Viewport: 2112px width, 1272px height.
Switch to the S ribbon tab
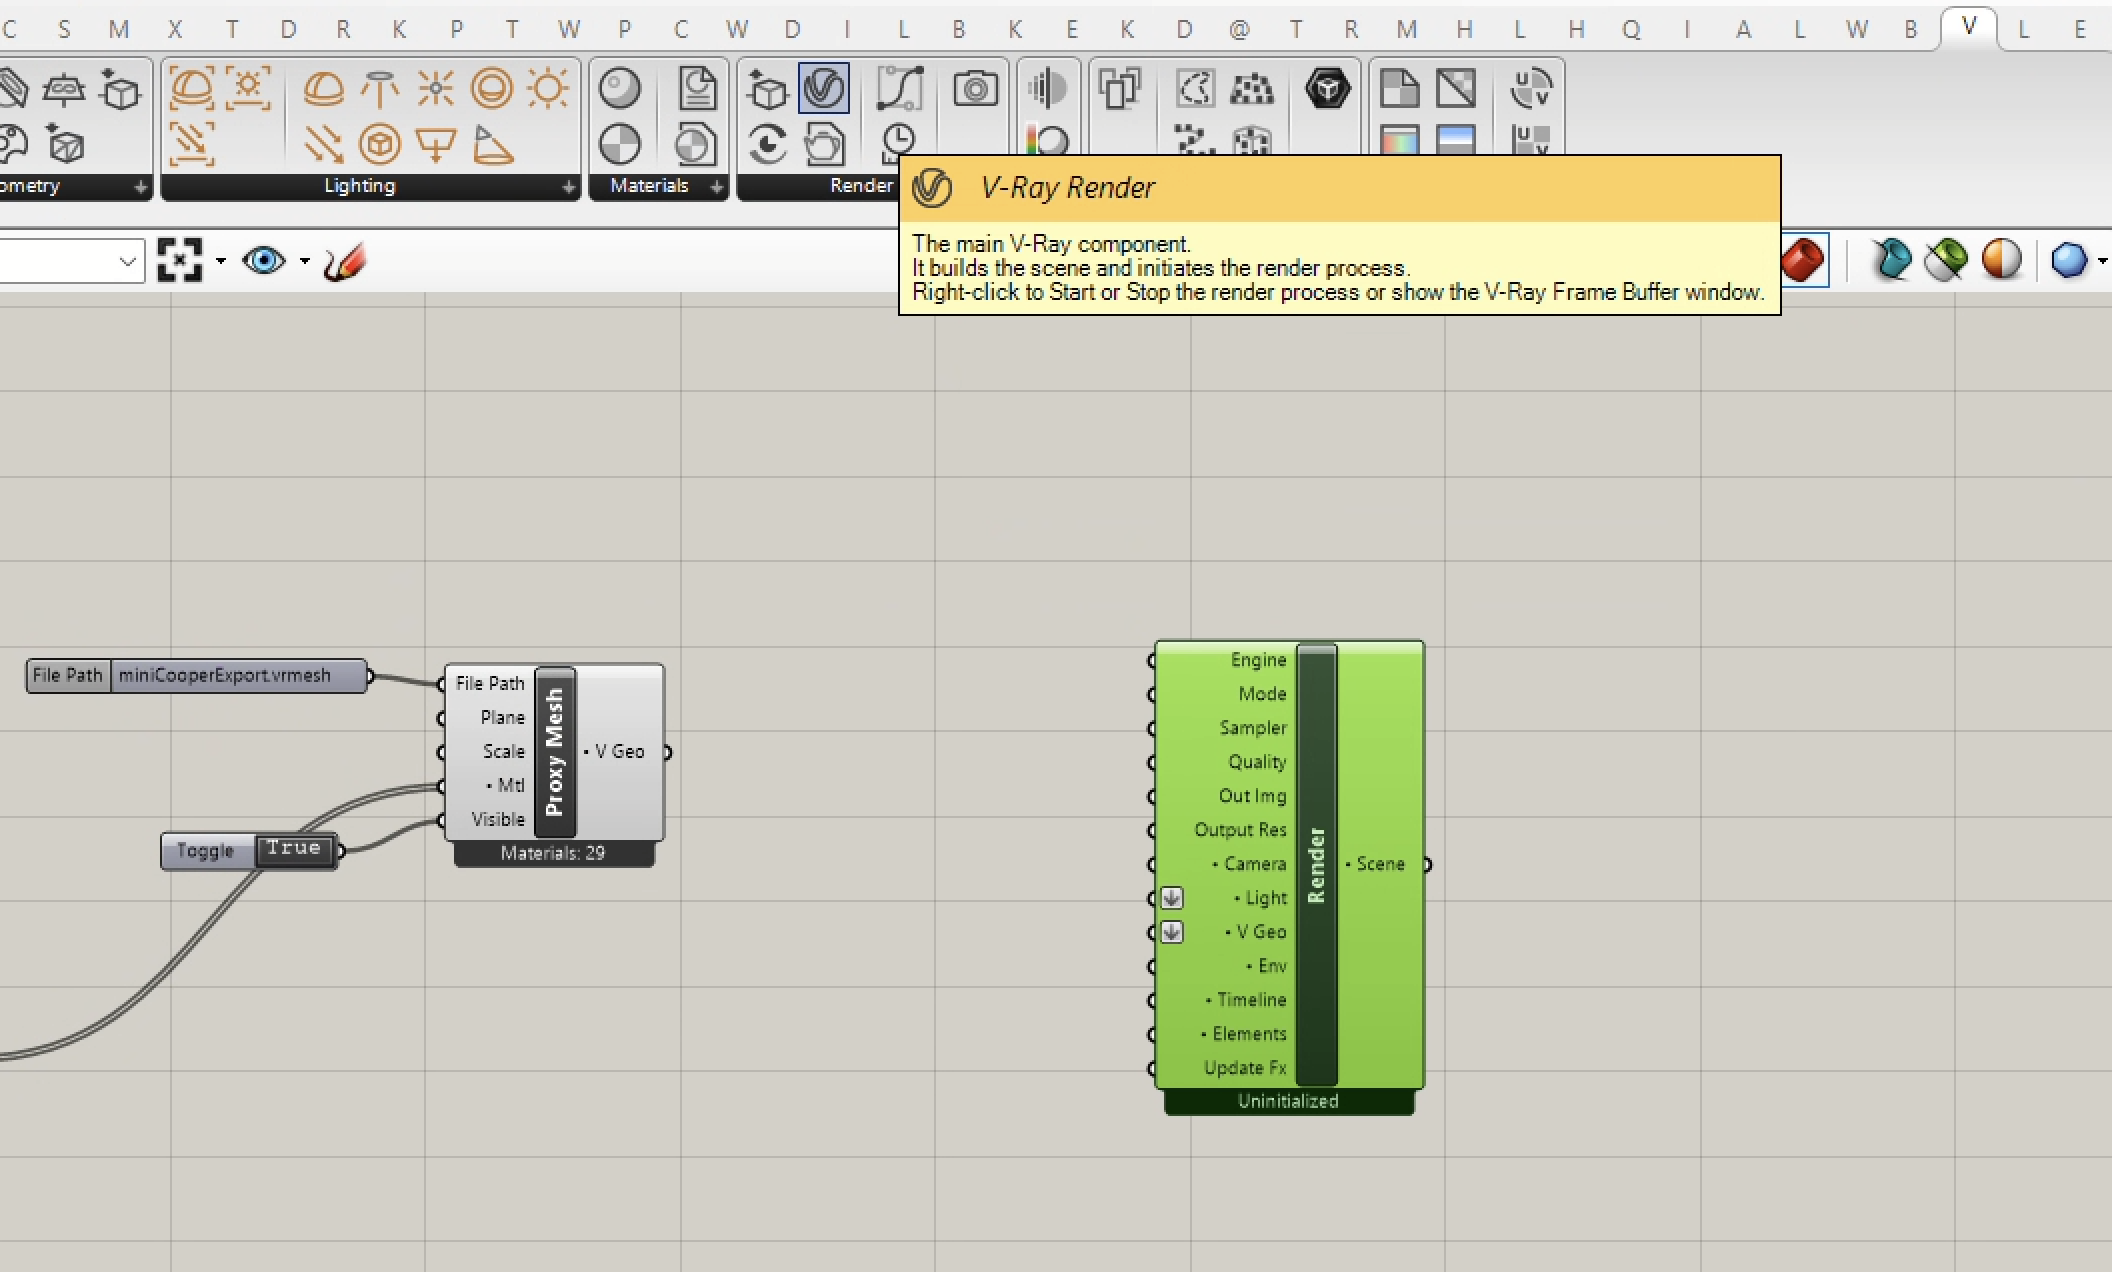pyautogui.click(x=64, y=29)
